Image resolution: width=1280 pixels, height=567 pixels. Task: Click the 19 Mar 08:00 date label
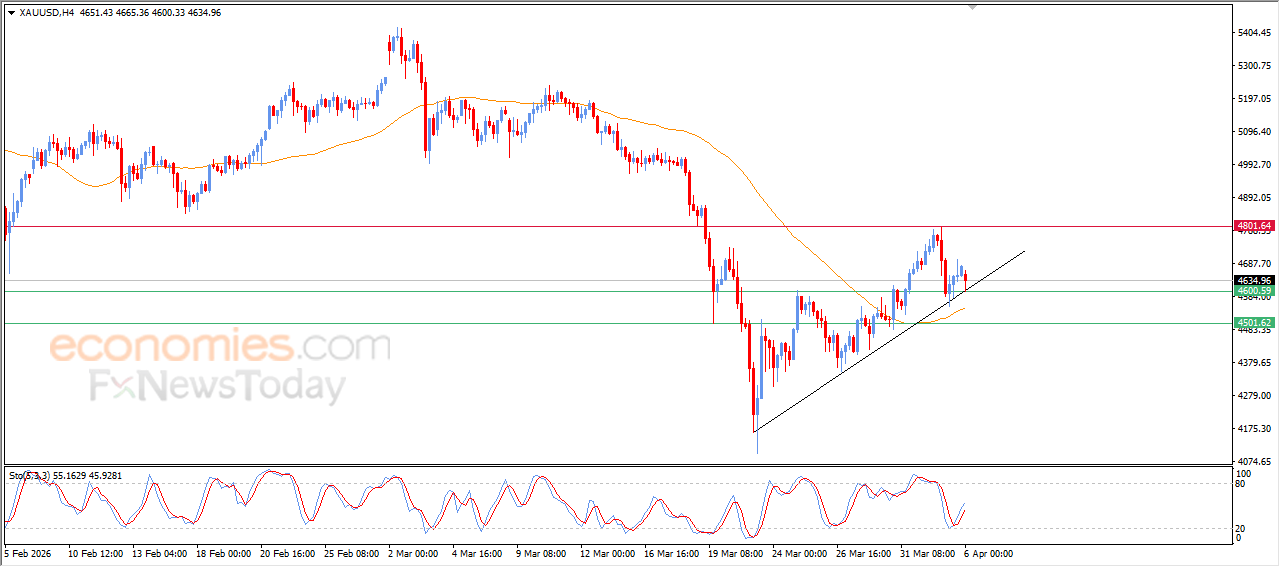tap(736, 552)
